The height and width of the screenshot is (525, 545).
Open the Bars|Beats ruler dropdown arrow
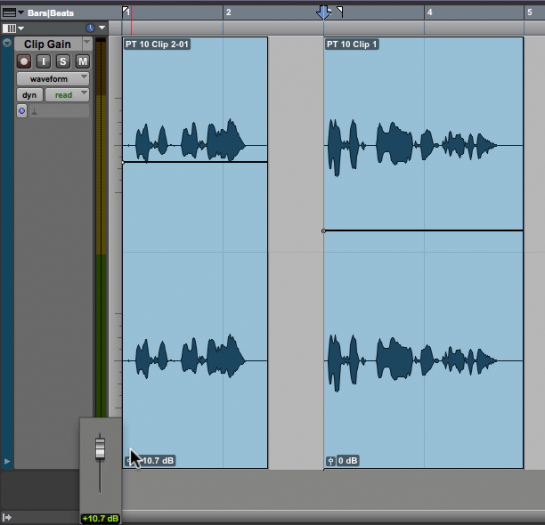pos(21,13)
